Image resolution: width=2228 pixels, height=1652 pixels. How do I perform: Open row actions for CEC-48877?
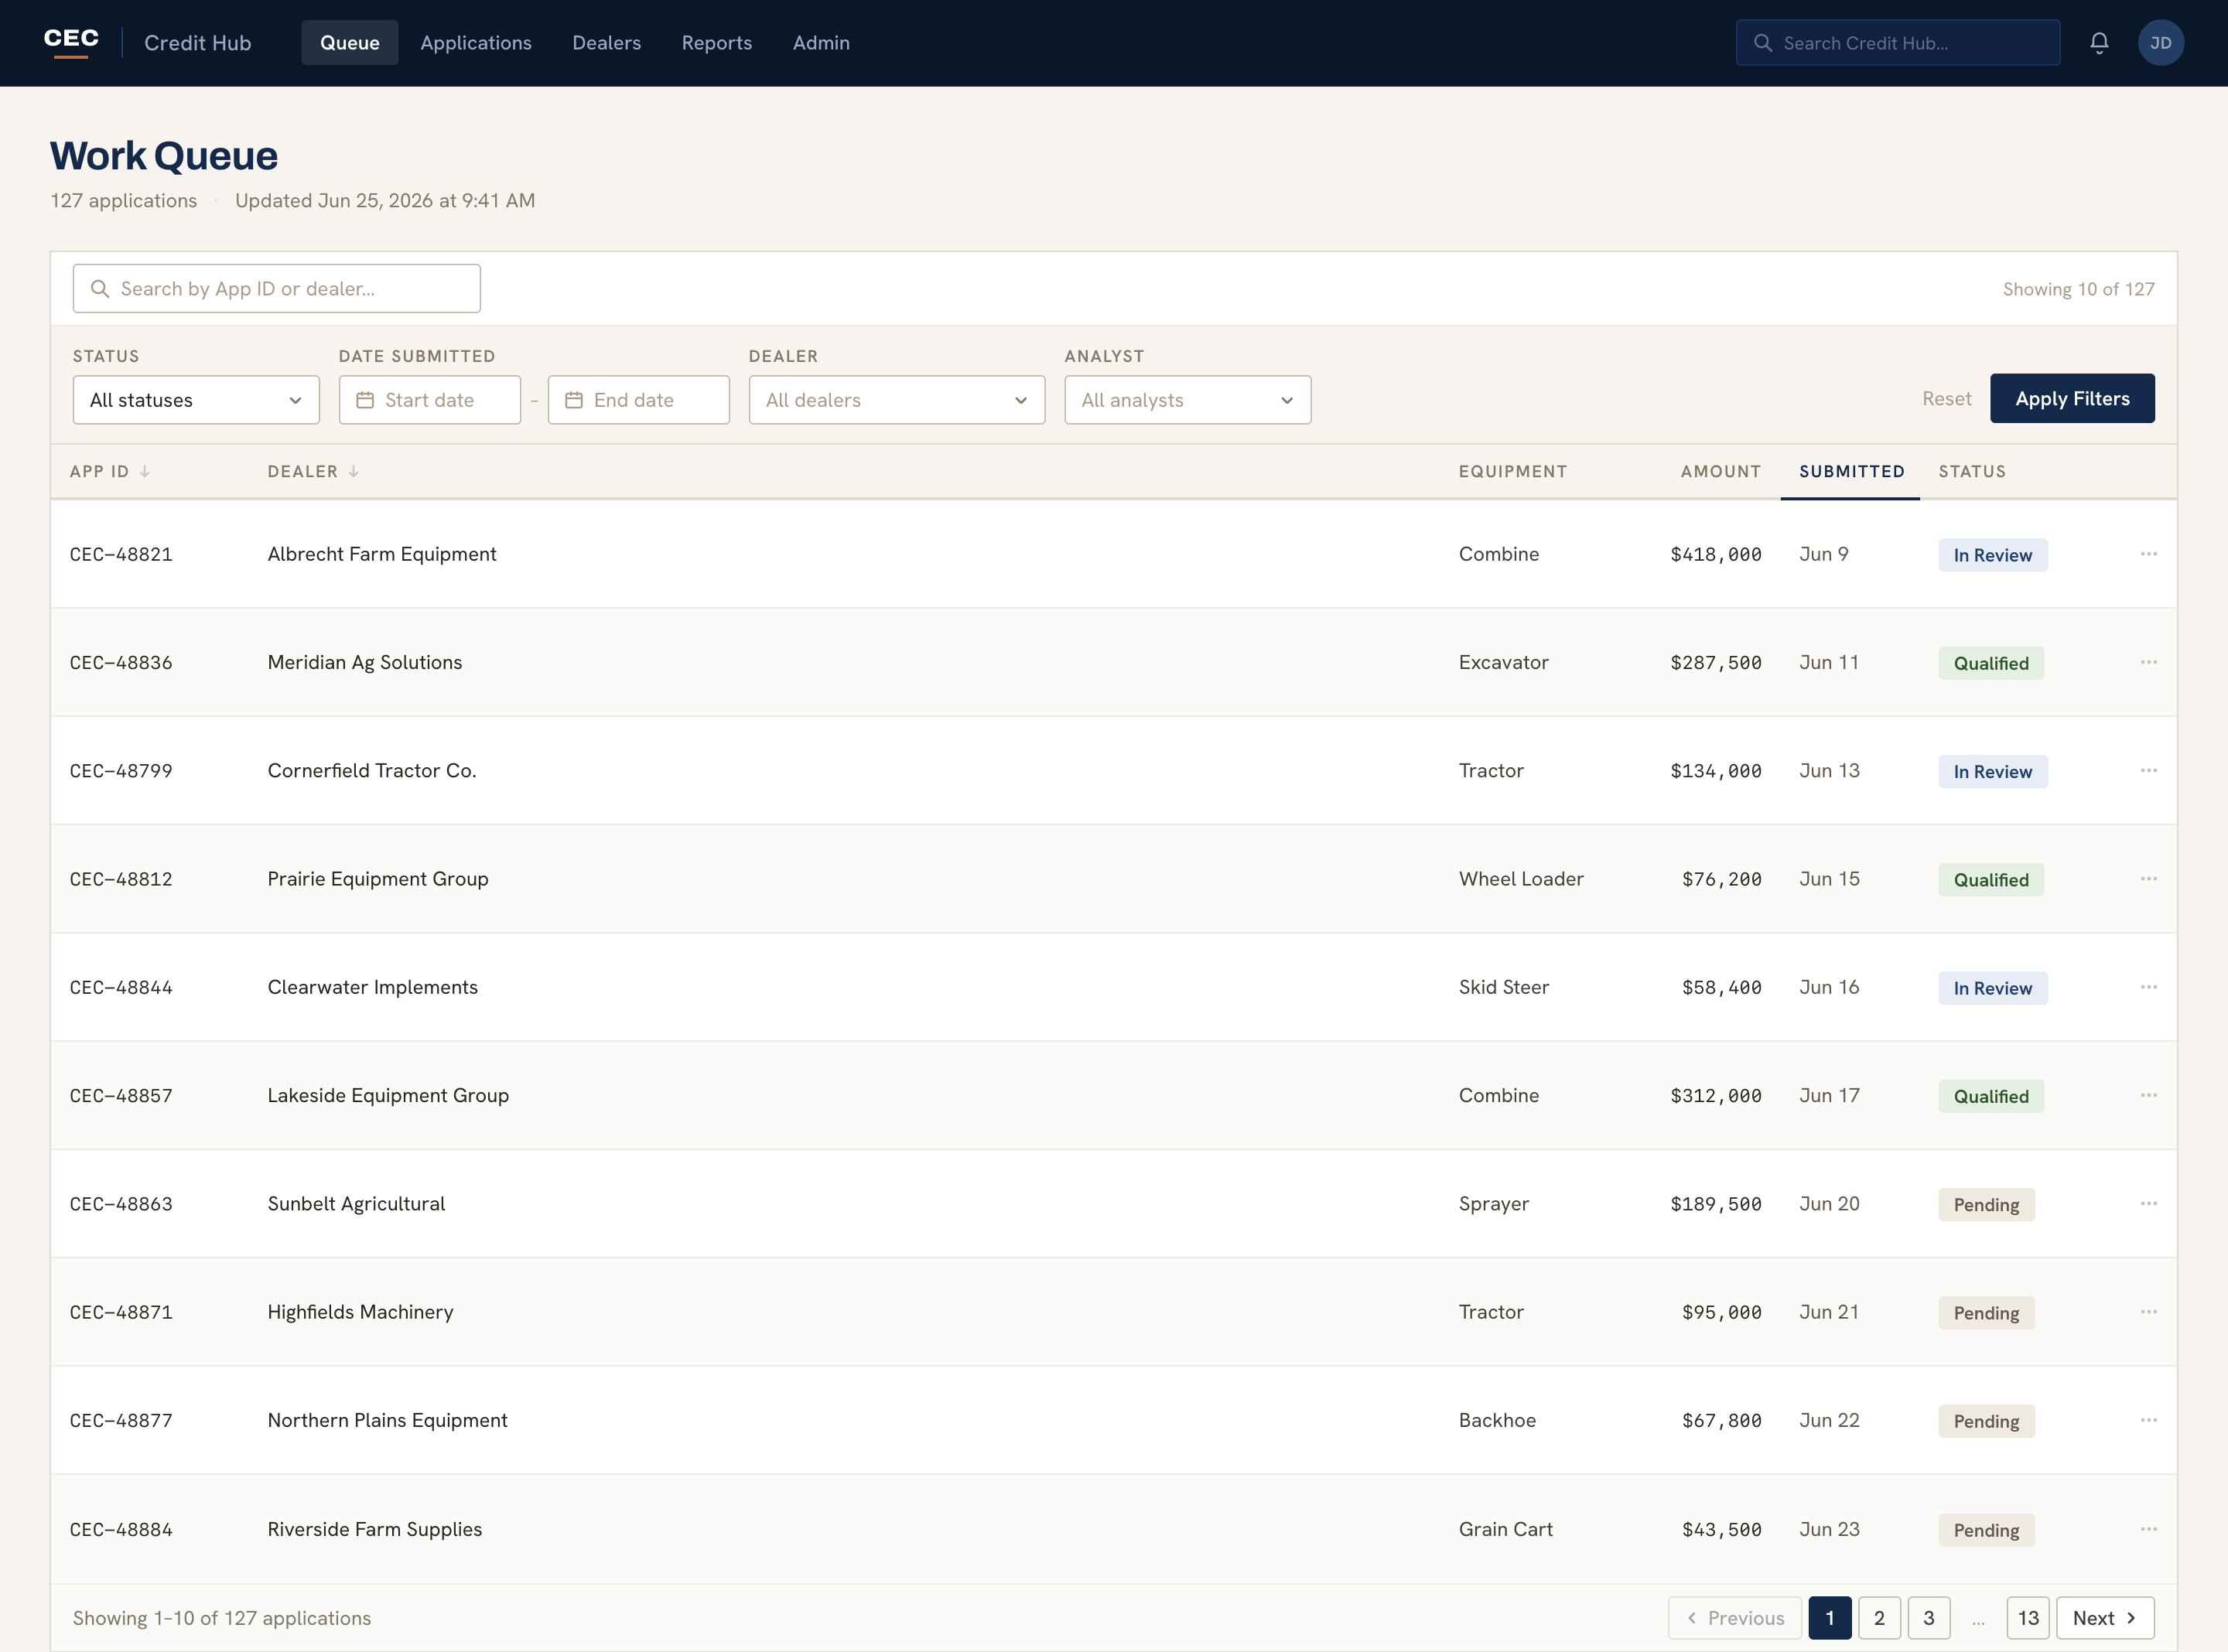tap(2148, 1420)
